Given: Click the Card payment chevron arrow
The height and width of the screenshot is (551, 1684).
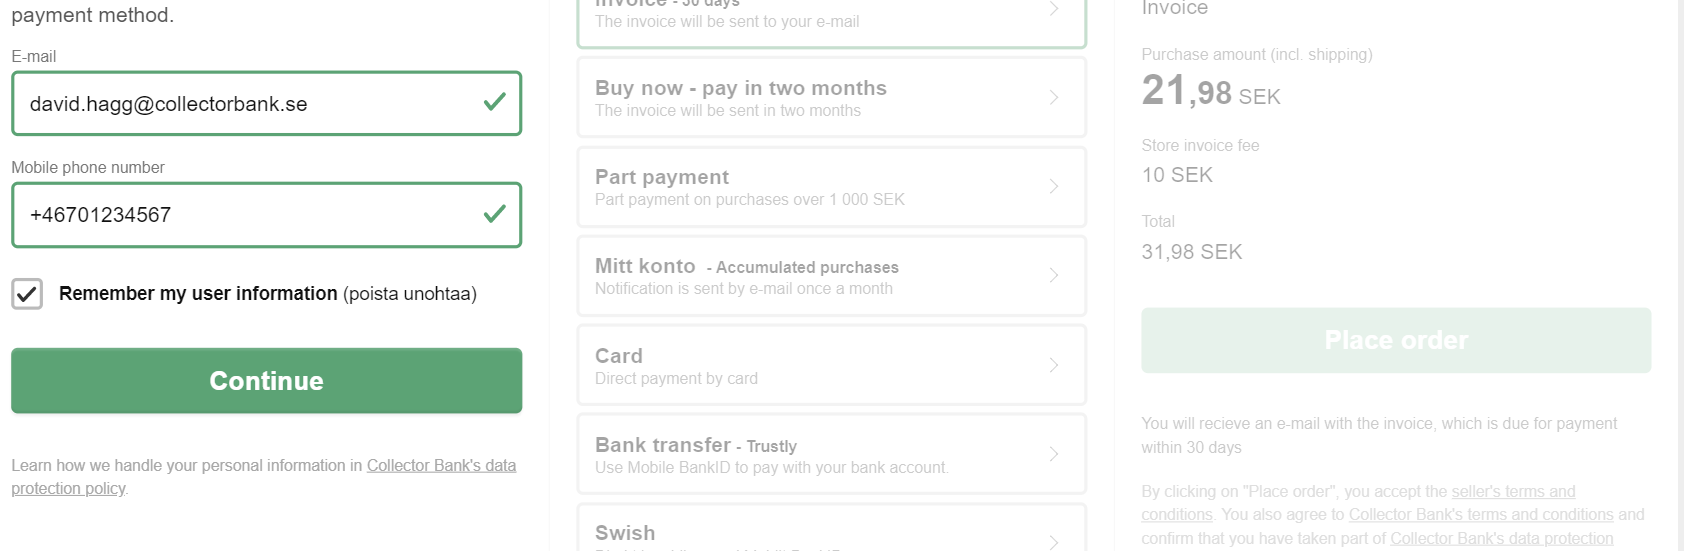Looking at the screenshot, I should click(x=1054, y=365).
